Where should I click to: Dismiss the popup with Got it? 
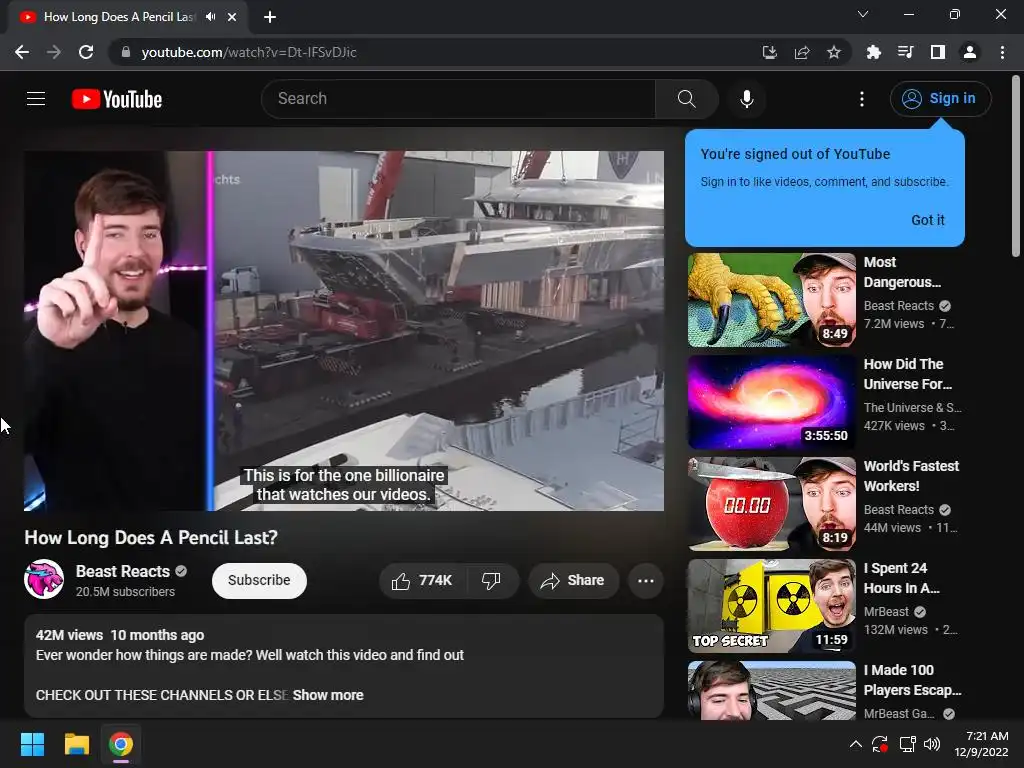coord(927,220)
